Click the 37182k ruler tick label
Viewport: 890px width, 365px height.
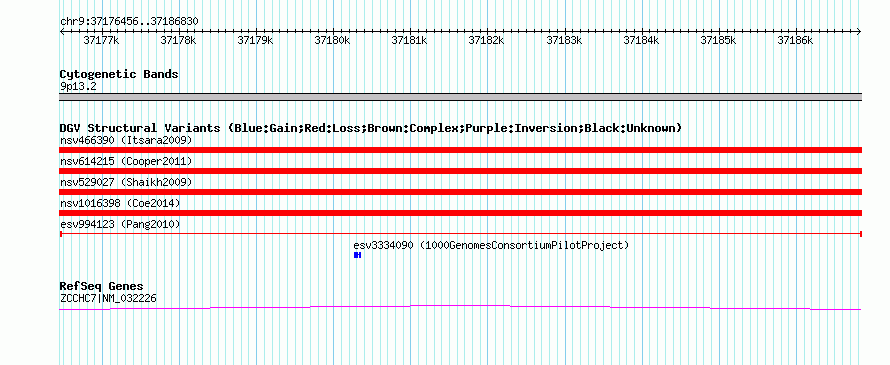click(x=486, y=40)
